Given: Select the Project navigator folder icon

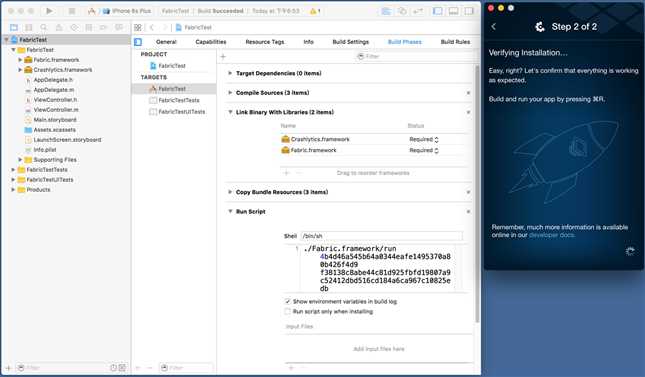Looking at the screenshot, I should [x=14, y=28].
